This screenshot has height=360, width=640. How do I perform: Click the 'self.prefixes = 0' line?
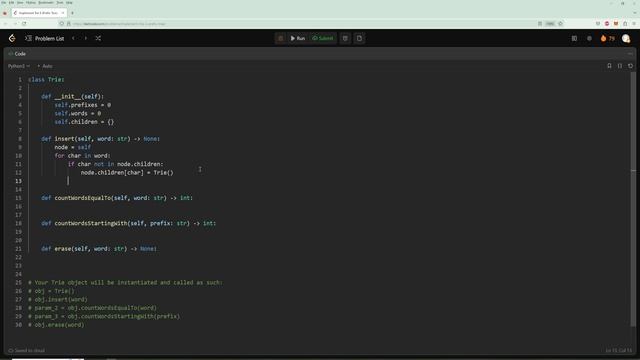(82, 105)
